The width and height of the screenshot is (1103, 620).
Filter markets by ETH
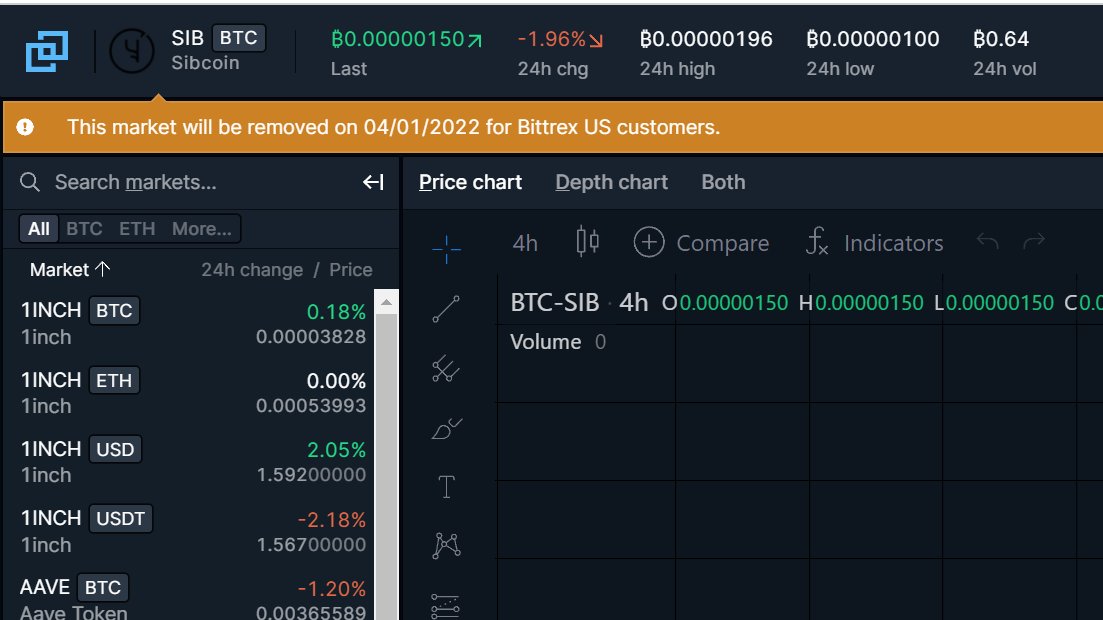coord(136,229)
